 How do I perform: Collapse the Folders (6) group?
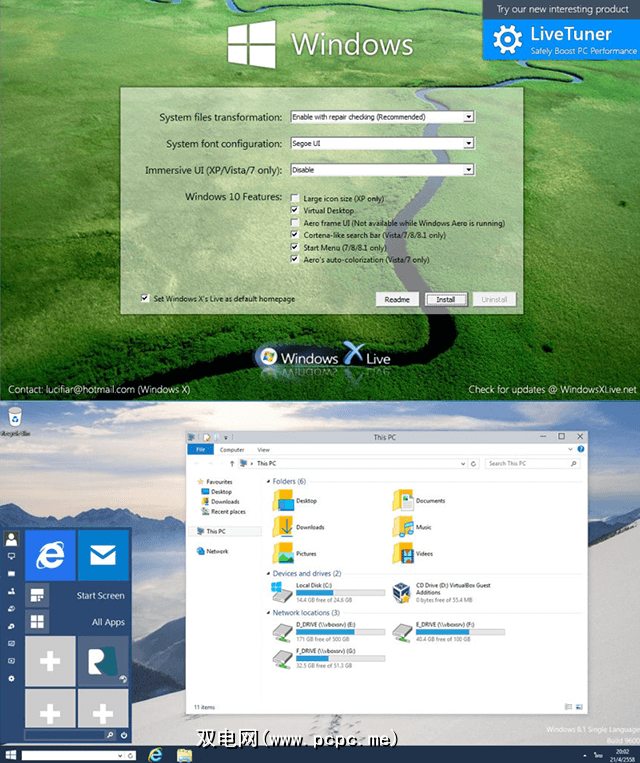point(268,481)
